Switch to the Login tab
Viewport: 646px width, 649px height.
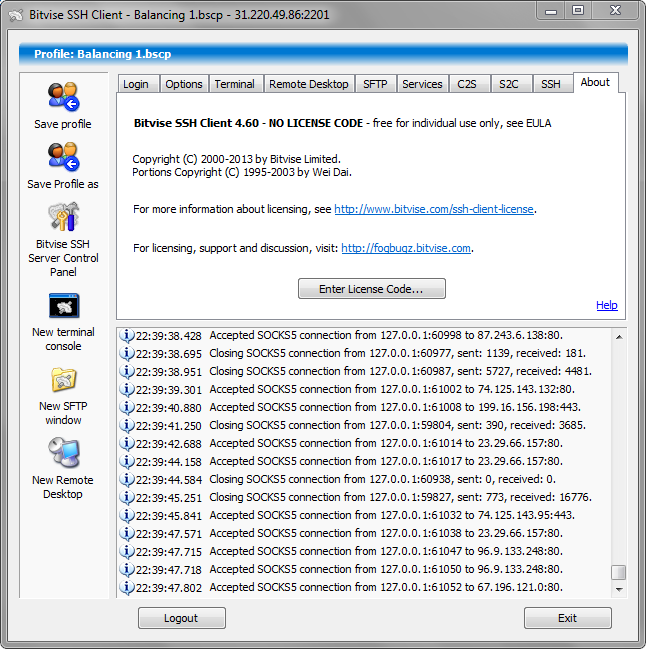pos(139,84)
